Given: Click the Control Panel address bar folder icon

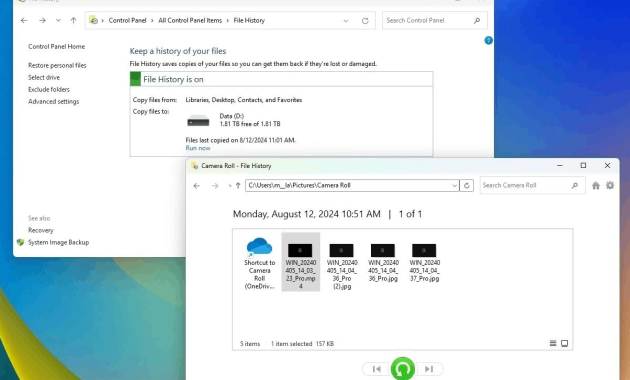Looking at the screenshot, I should pos(93,20).
